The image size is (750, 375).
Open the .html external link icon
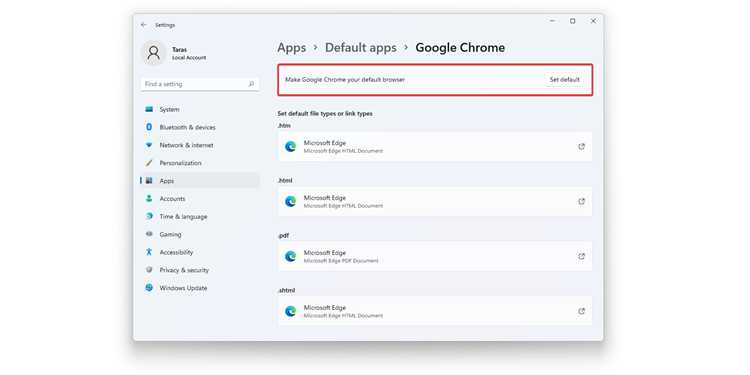click(582, 201)
